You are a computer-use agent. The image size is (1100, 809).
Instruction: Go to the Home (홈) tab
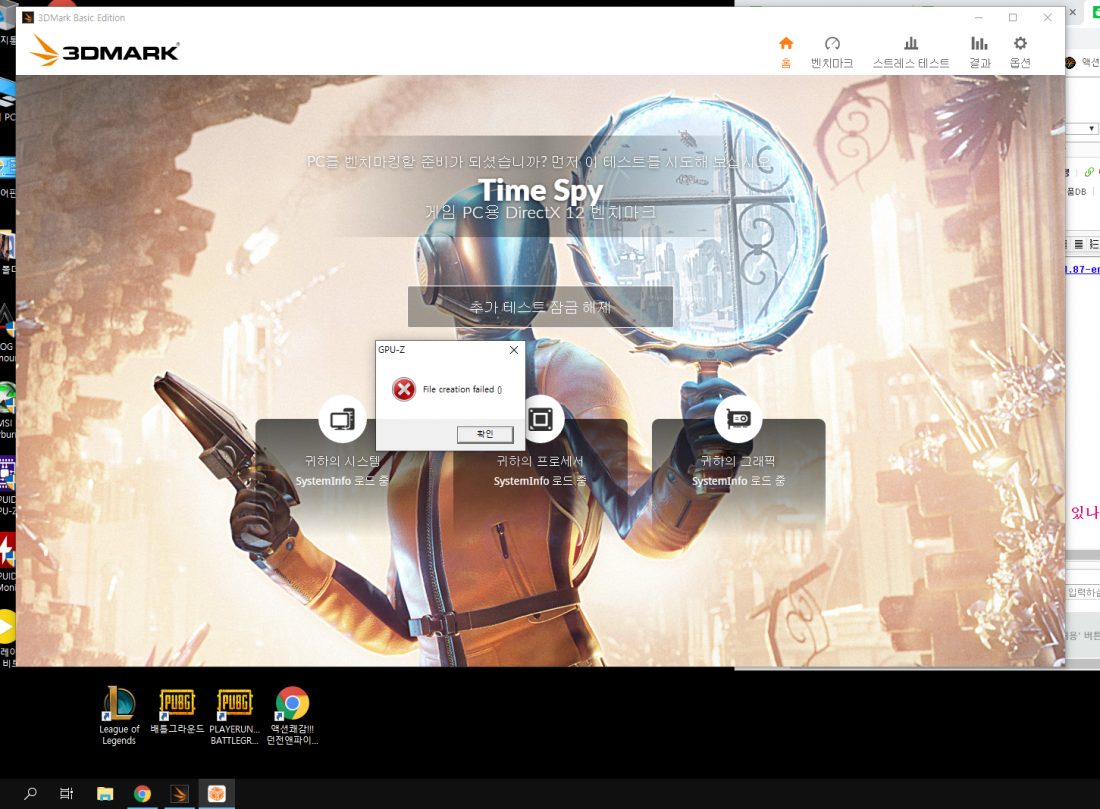(x=786, y=51)
